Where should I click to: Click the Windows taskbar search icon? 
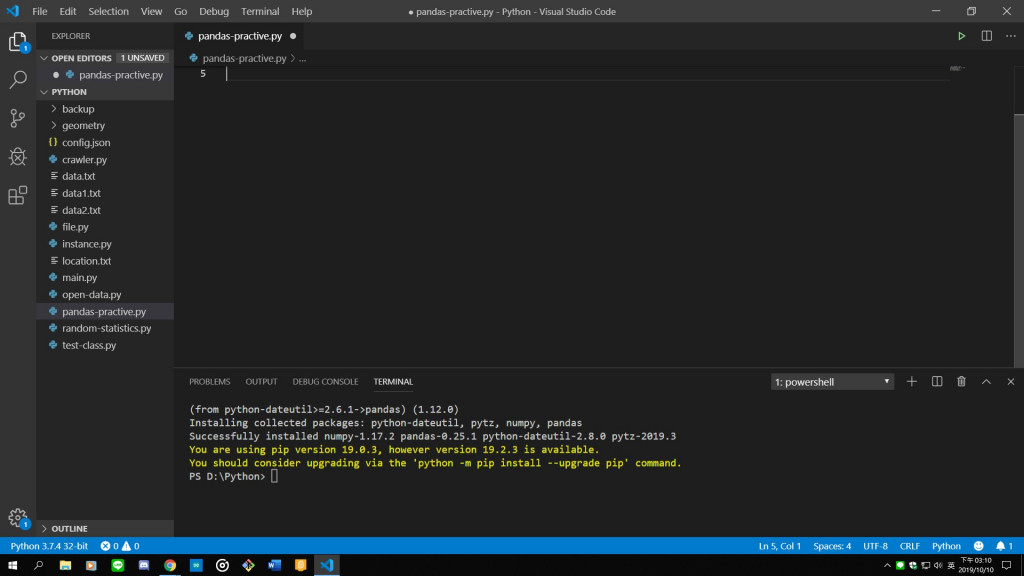39,566
